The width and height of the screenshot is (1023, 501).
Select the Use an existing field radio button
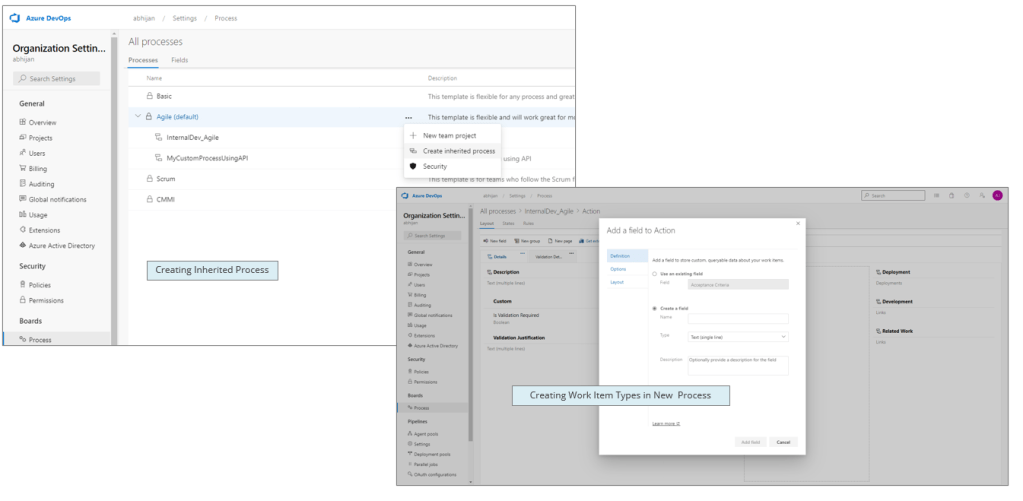click(654, 273)
